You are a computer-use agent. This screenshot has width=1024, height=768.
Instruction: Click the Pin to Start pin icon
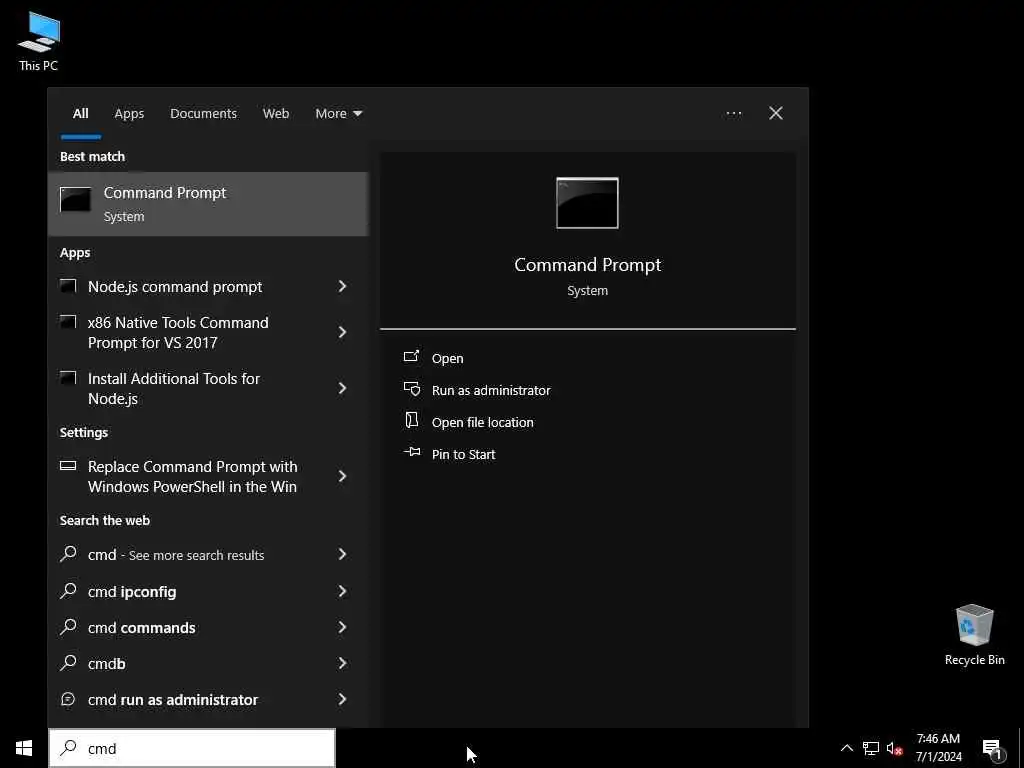(412, 452)
